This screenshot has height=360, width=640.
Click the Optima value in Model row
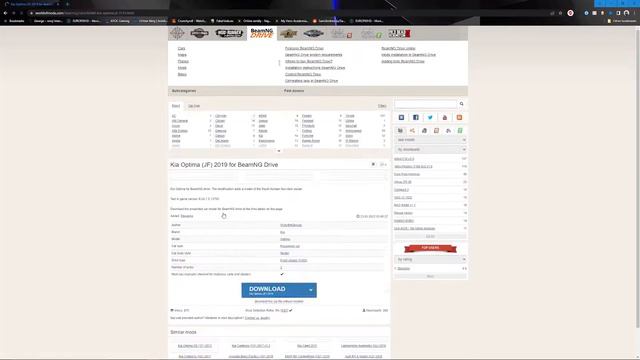coord(285,239)
